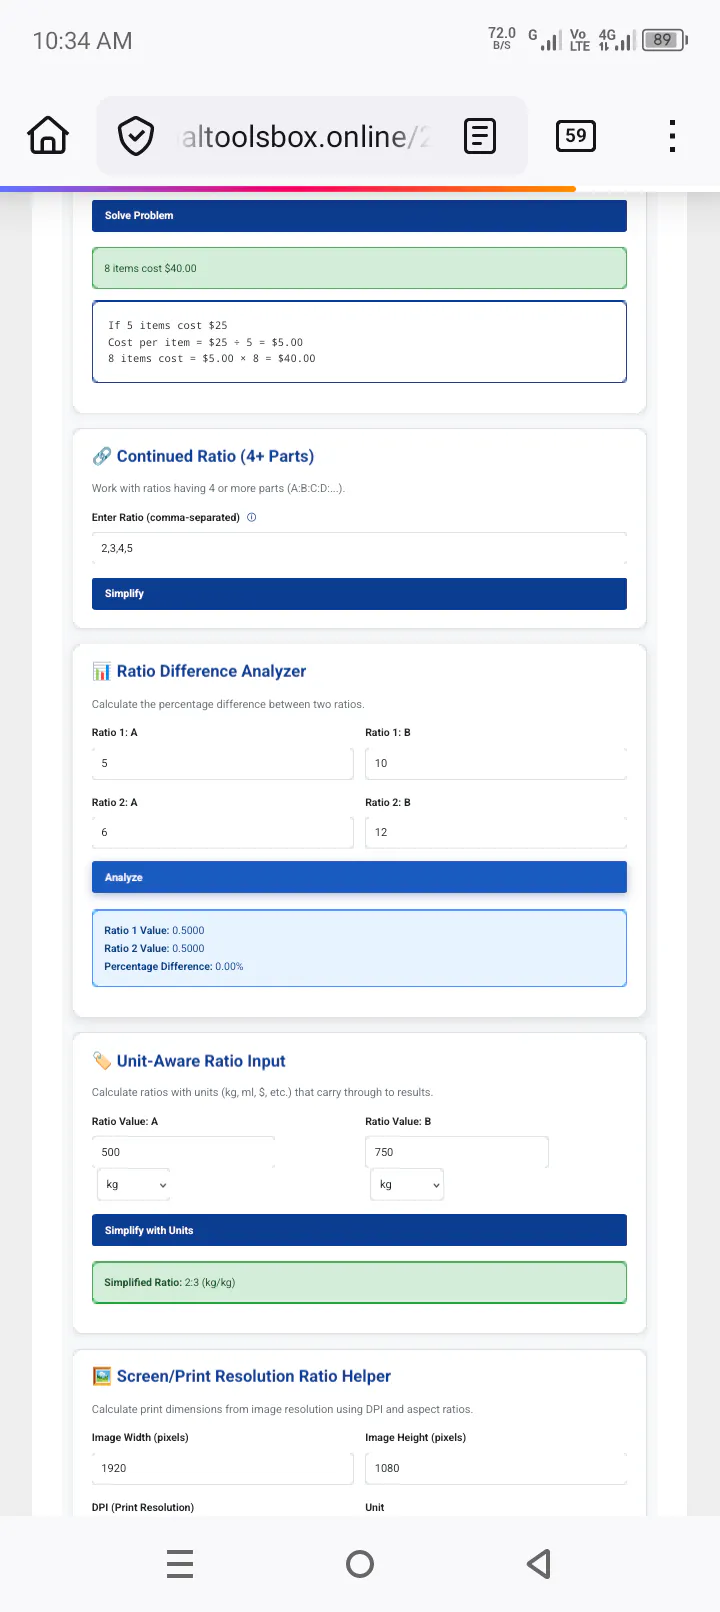The width and height of the screenshot is (720, 1612).
Task: Open the browser three-dot menu
Action: tap(672, 135)
